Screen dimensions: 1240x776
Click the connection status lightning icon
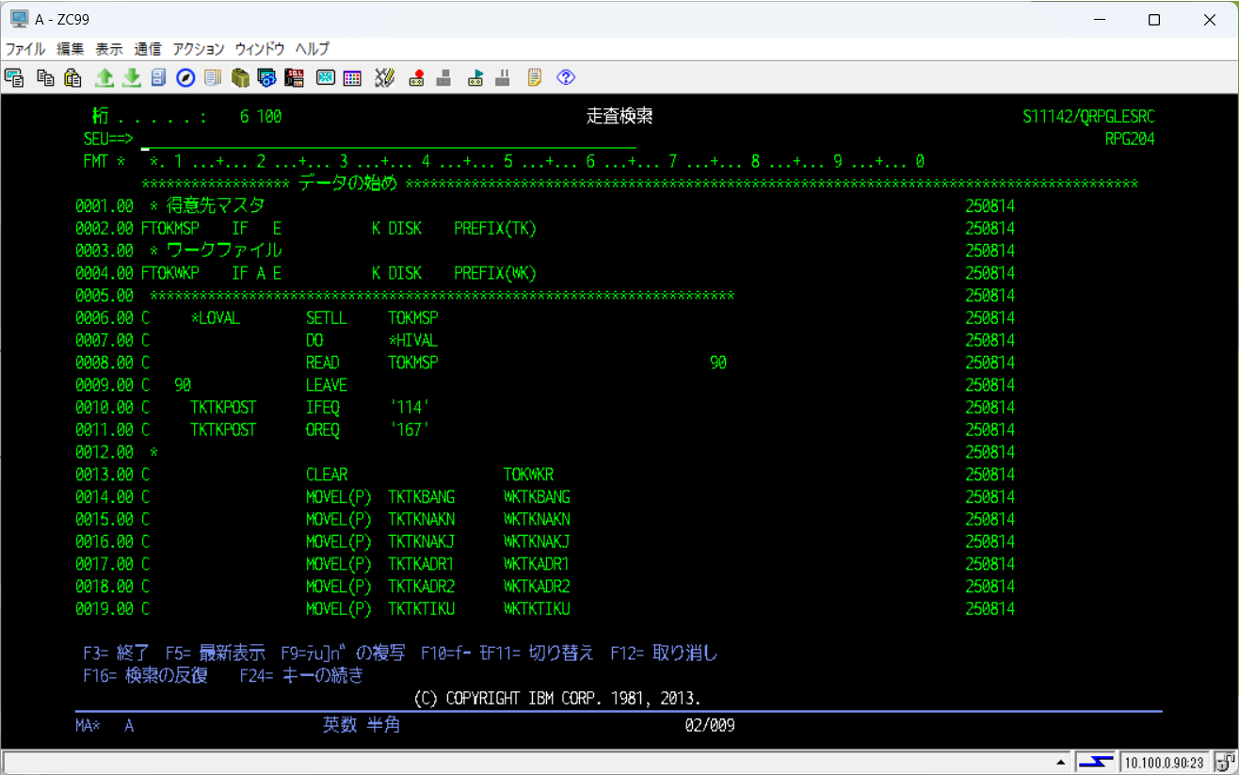(1095, 763)
